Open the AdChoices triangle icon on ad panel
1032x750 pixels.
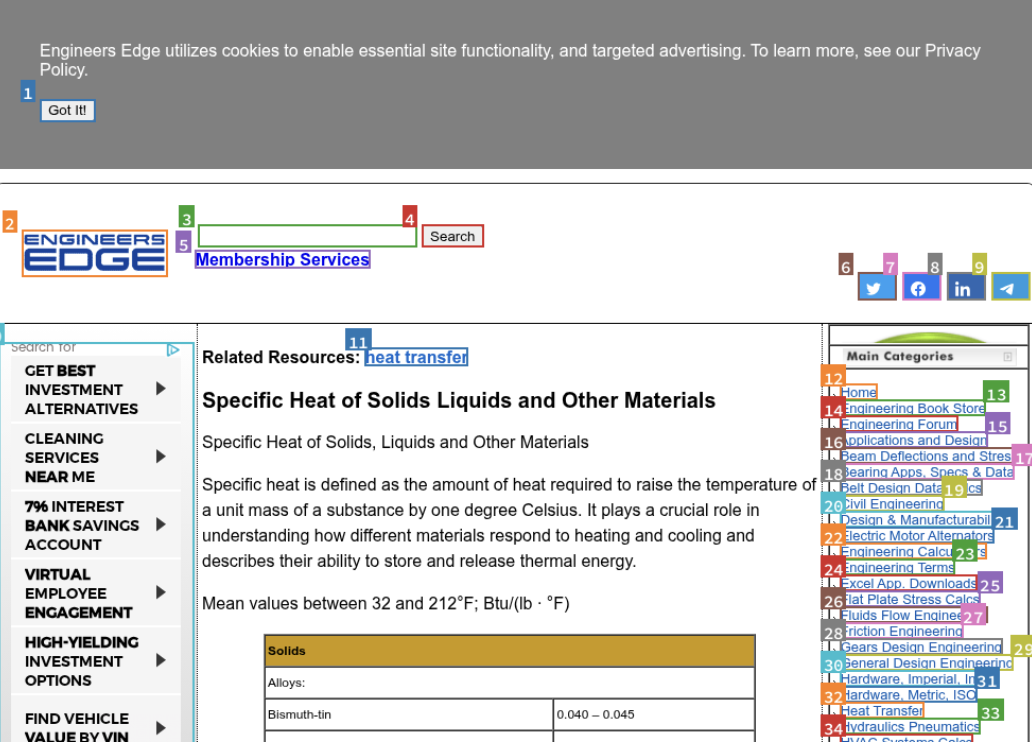(173, 349)
